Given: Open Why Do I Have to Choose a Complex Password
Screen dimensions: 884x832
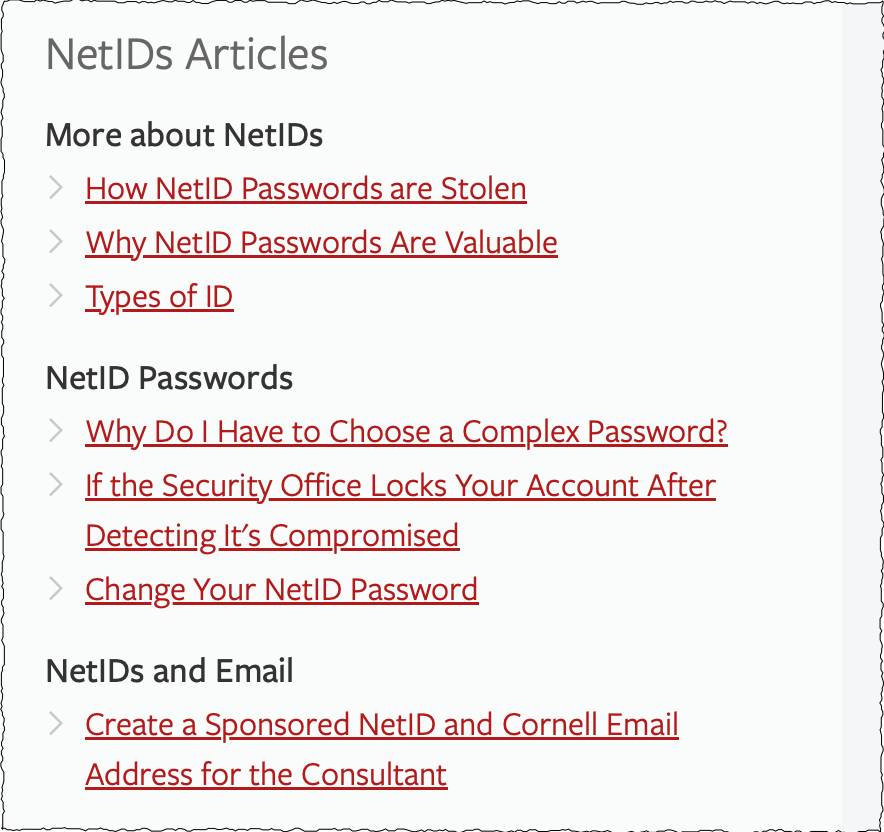Looking at the screenshot, I should 406,432.
